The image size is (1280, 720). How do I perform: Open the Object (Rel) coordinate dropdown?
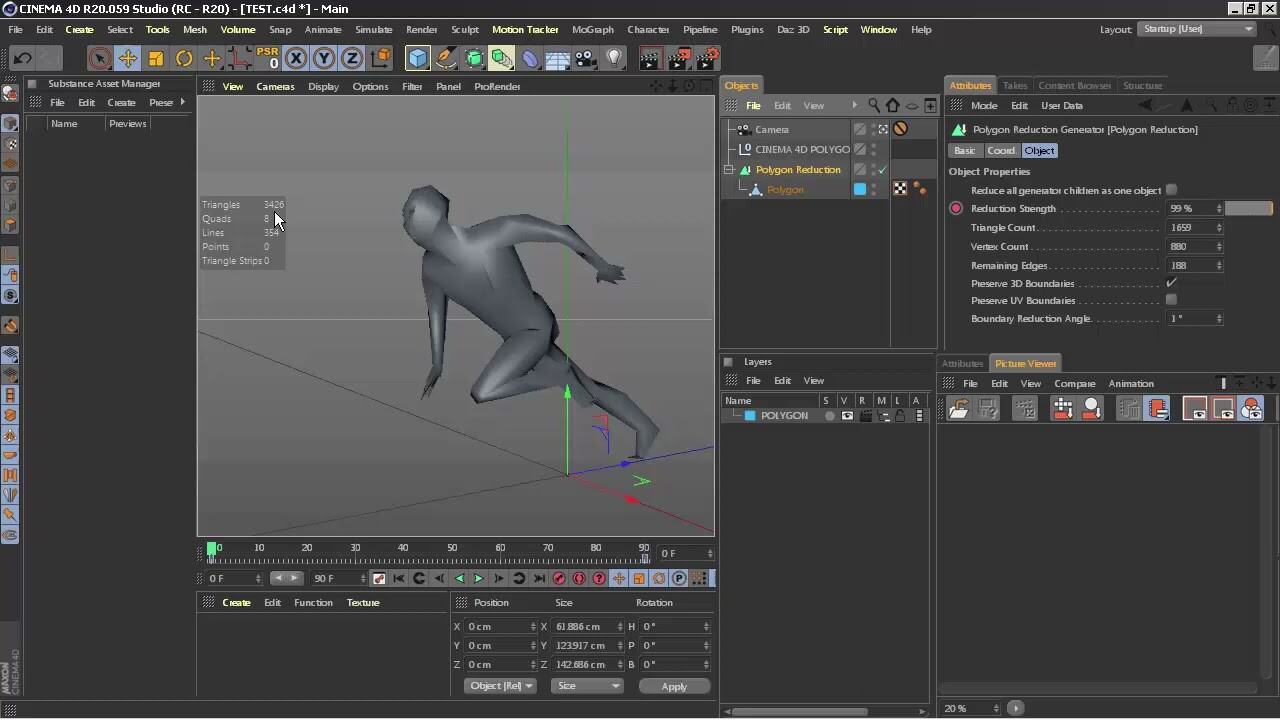pyautogui.click(x=501, y=686)
